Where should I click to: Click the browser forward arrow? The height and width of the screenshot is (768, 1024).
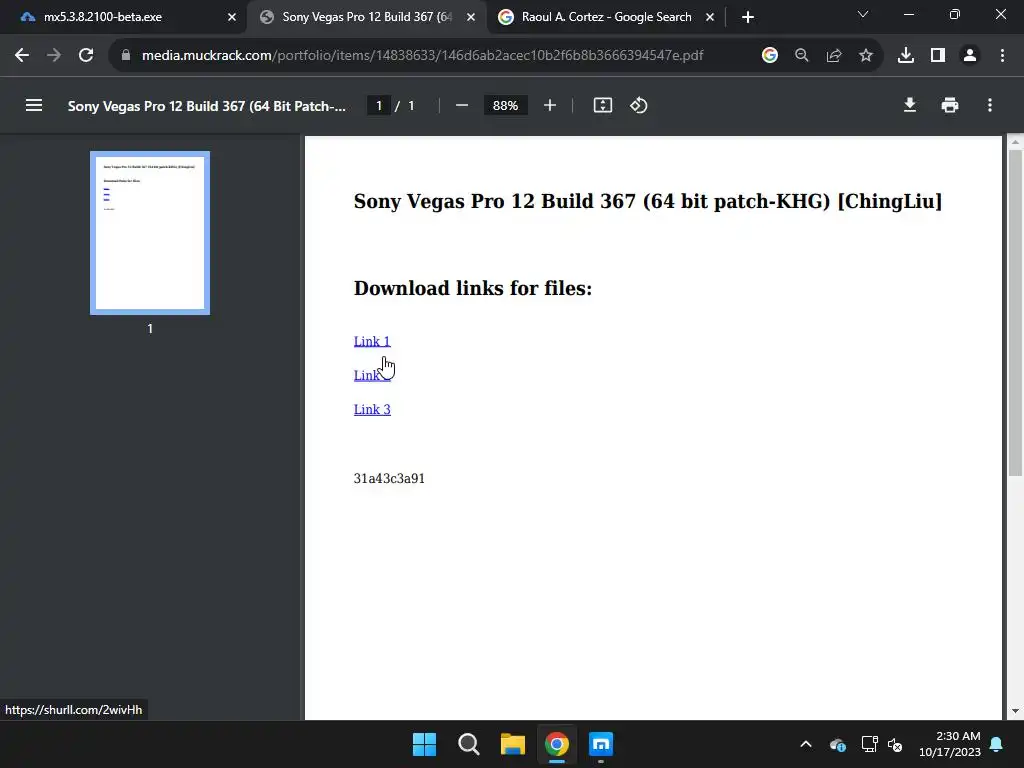coord(54,56)
